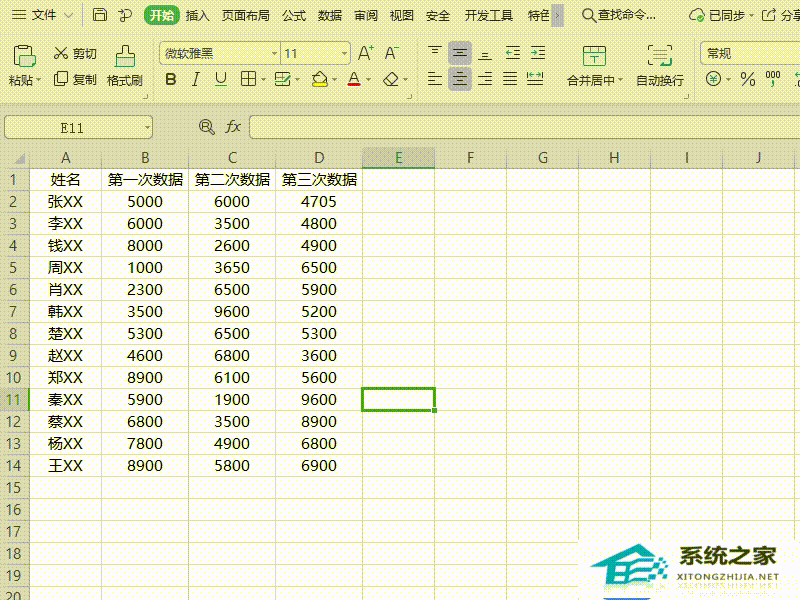The height and width of the screenshot is (600, 800).
Task: Align text left horizontally
Action: [x=435, y=79]
